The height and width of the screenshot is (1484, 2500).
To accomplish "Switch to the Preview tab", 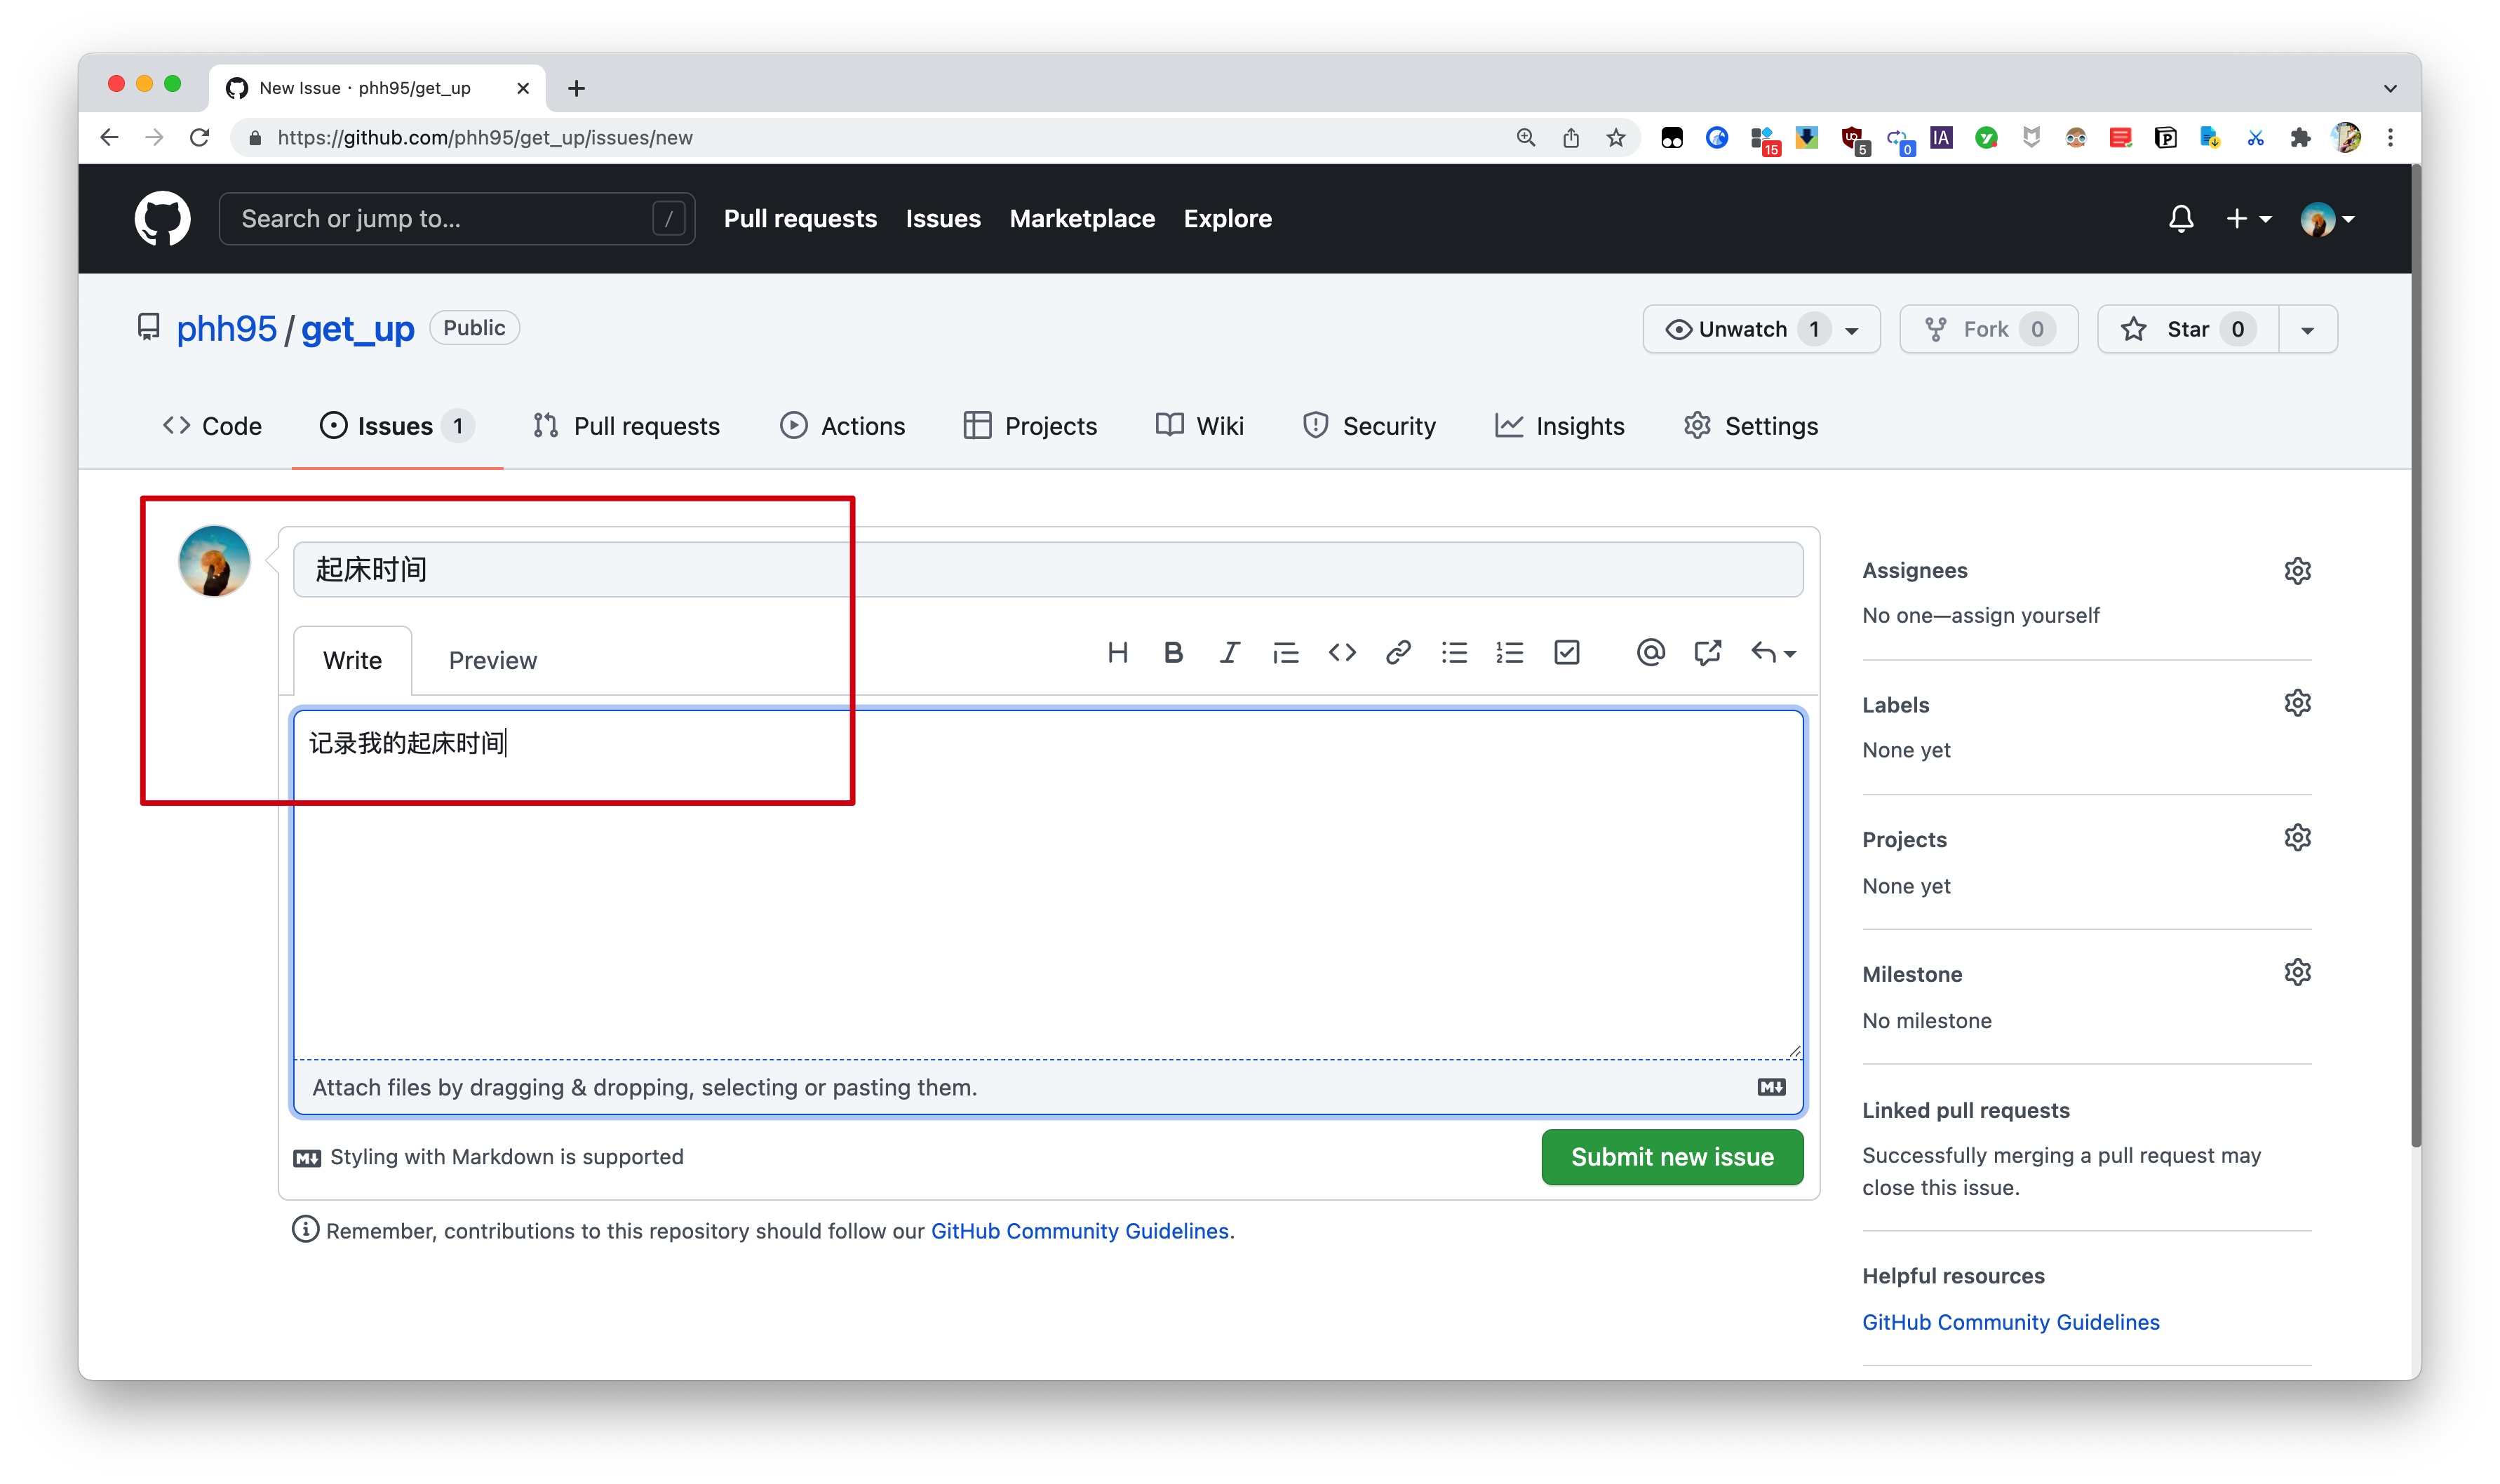I will (492, 660).
